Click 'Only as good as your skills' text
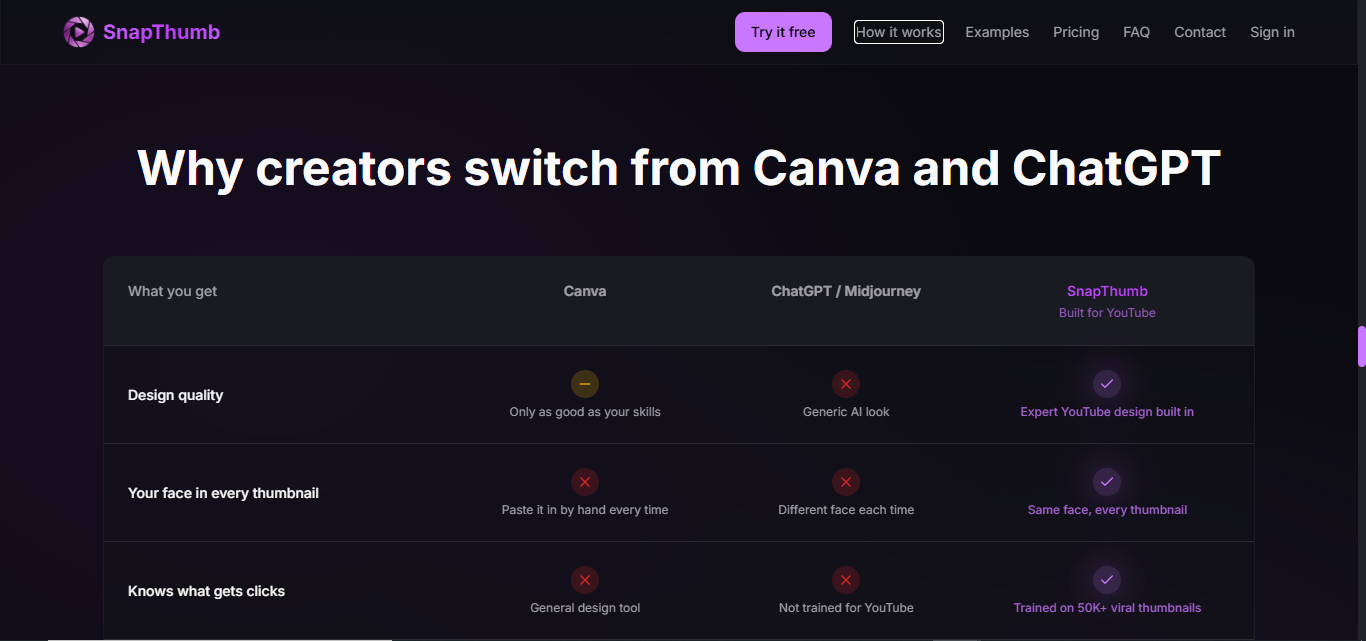This screenshot has height=641, width=1366. pos(585,412)
